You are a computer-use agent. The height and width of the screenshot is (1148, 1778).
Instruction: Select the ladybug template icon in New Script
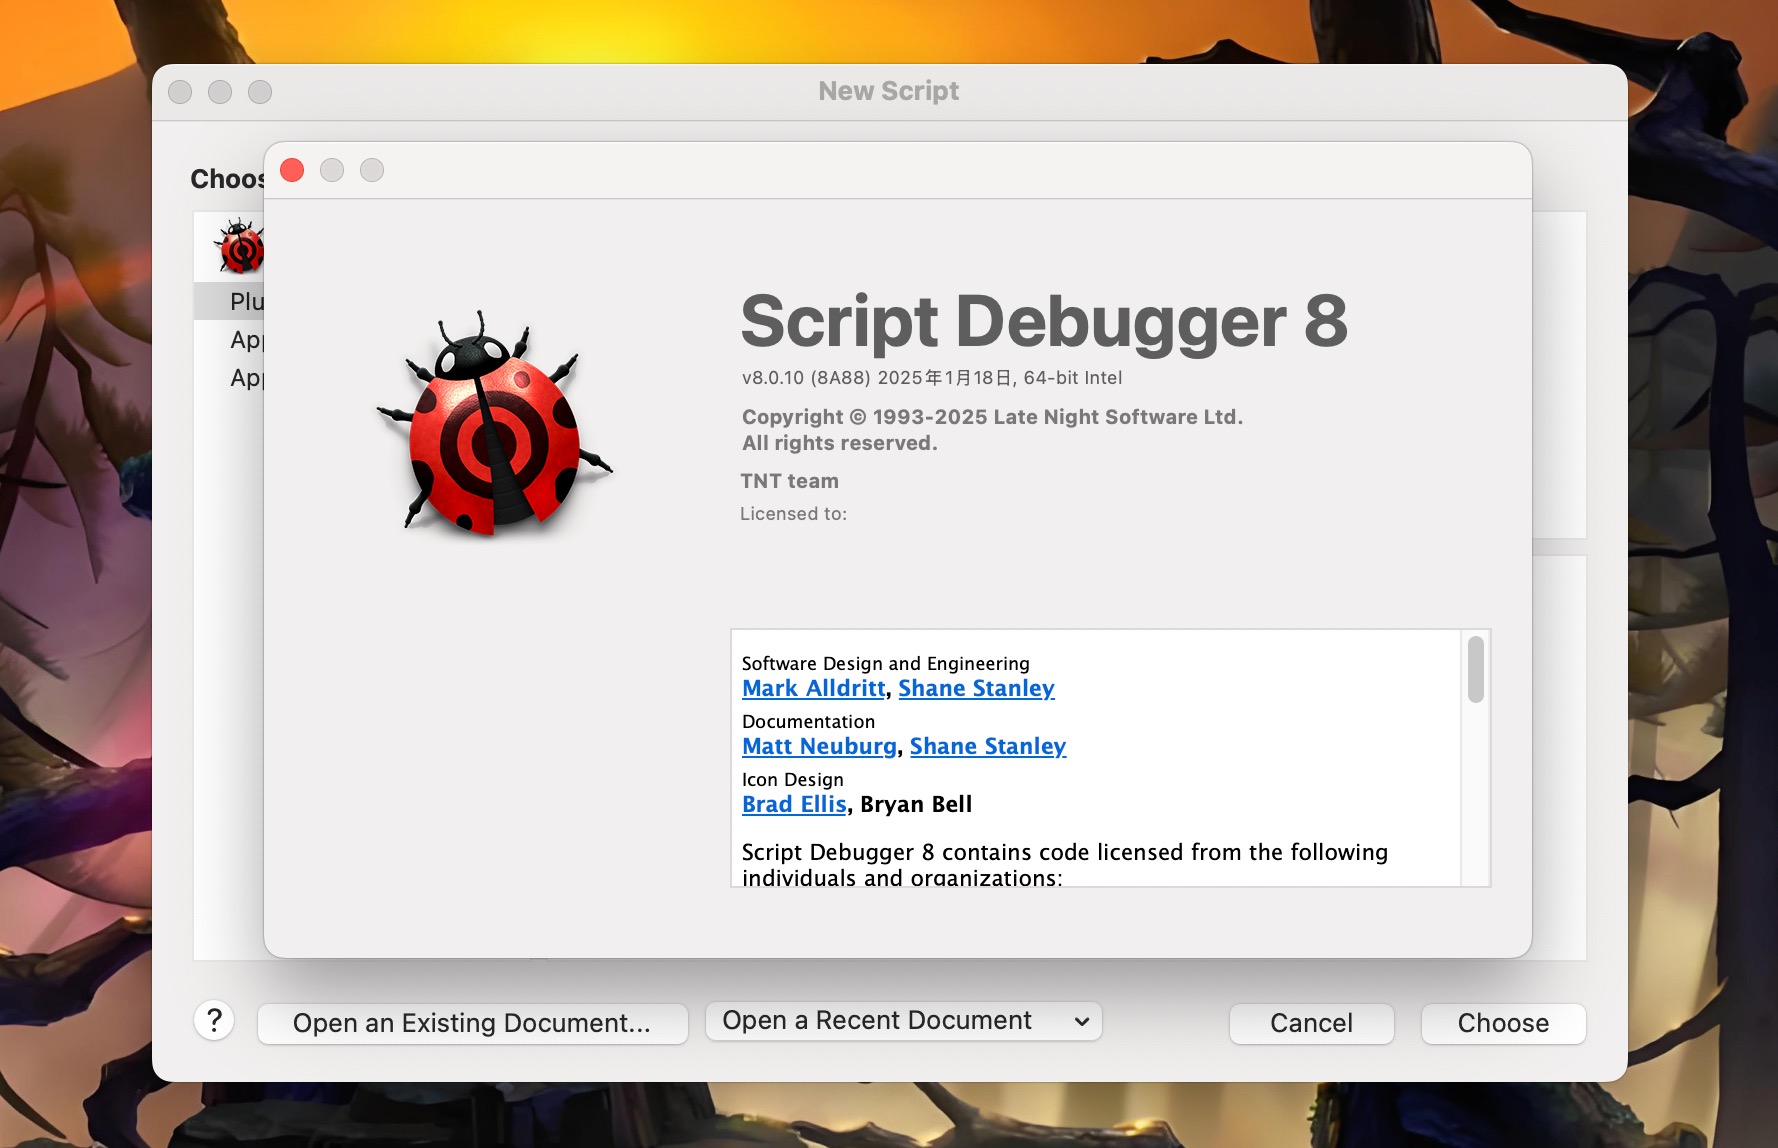click(239, 246)
